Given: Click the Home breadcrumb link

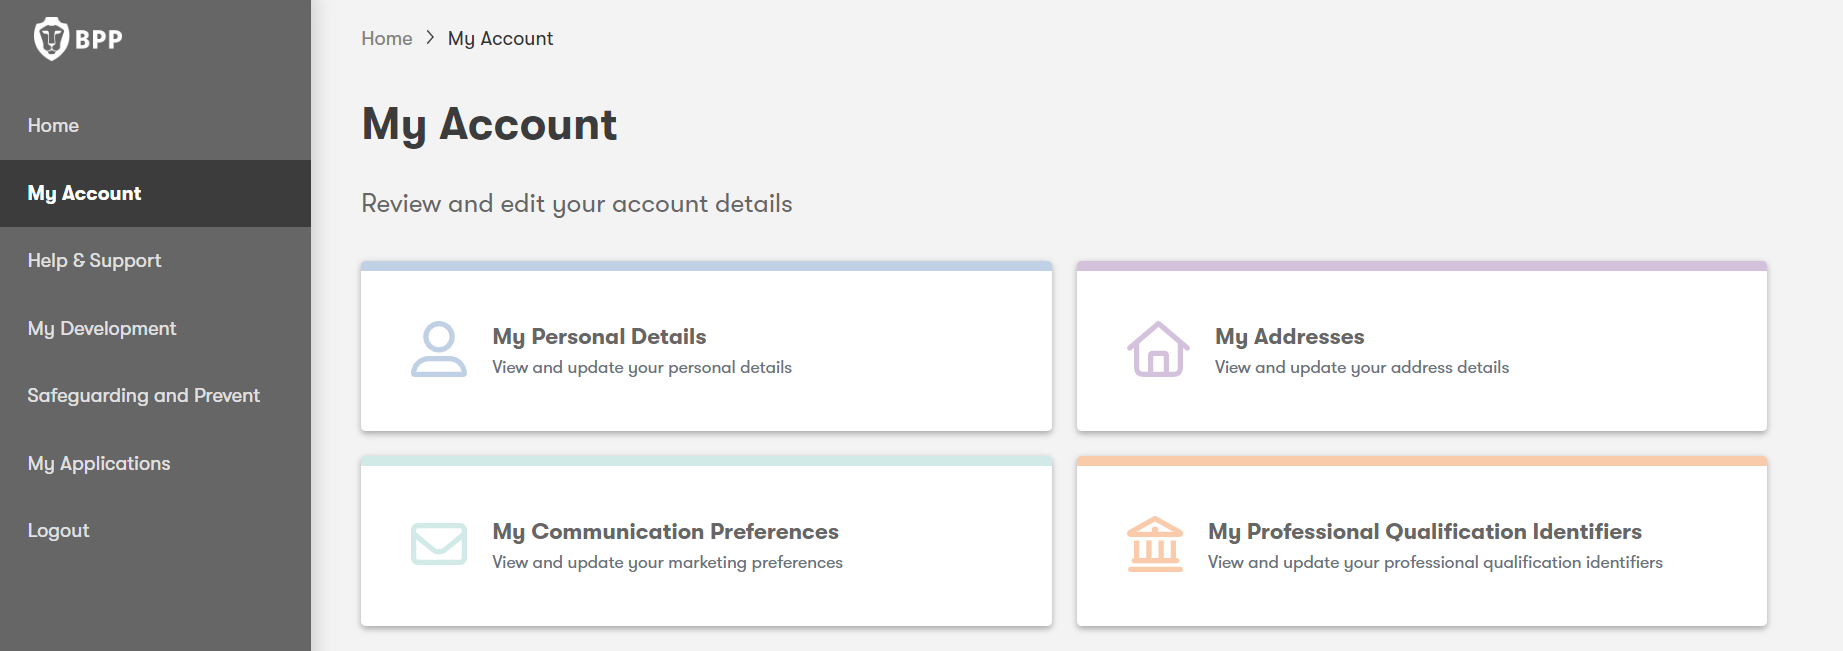Looking at the screenshot, I should (387, 38).
